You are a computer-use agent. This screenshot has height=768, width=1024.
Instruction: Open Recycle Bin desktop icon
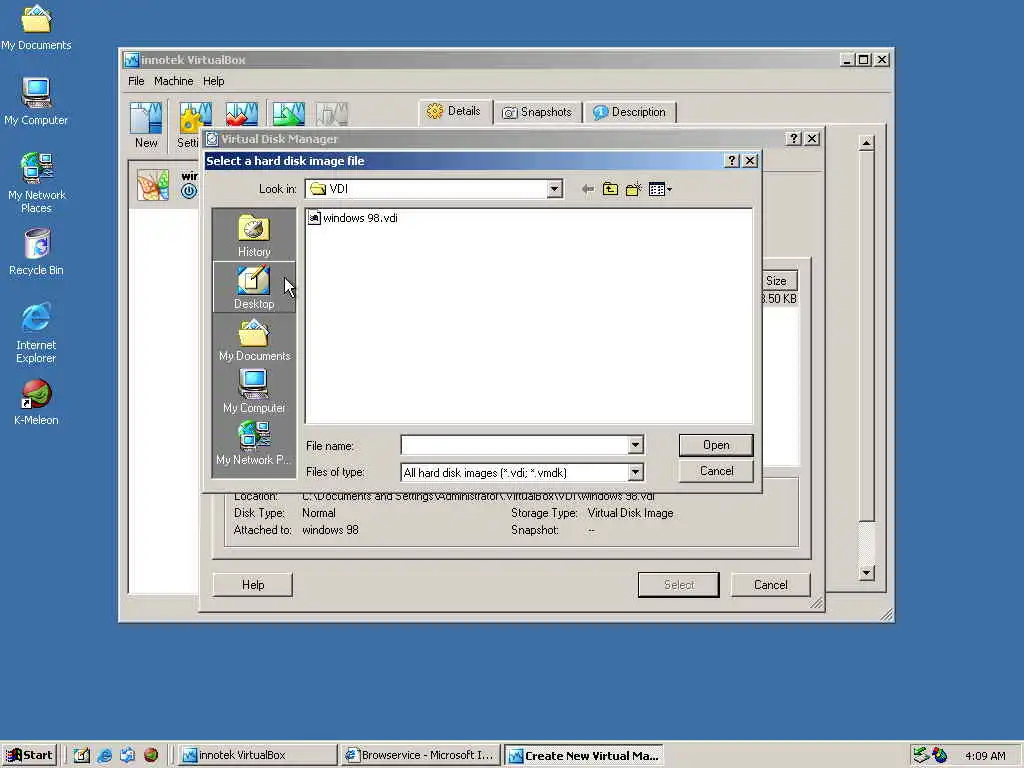tap(36, 253)
